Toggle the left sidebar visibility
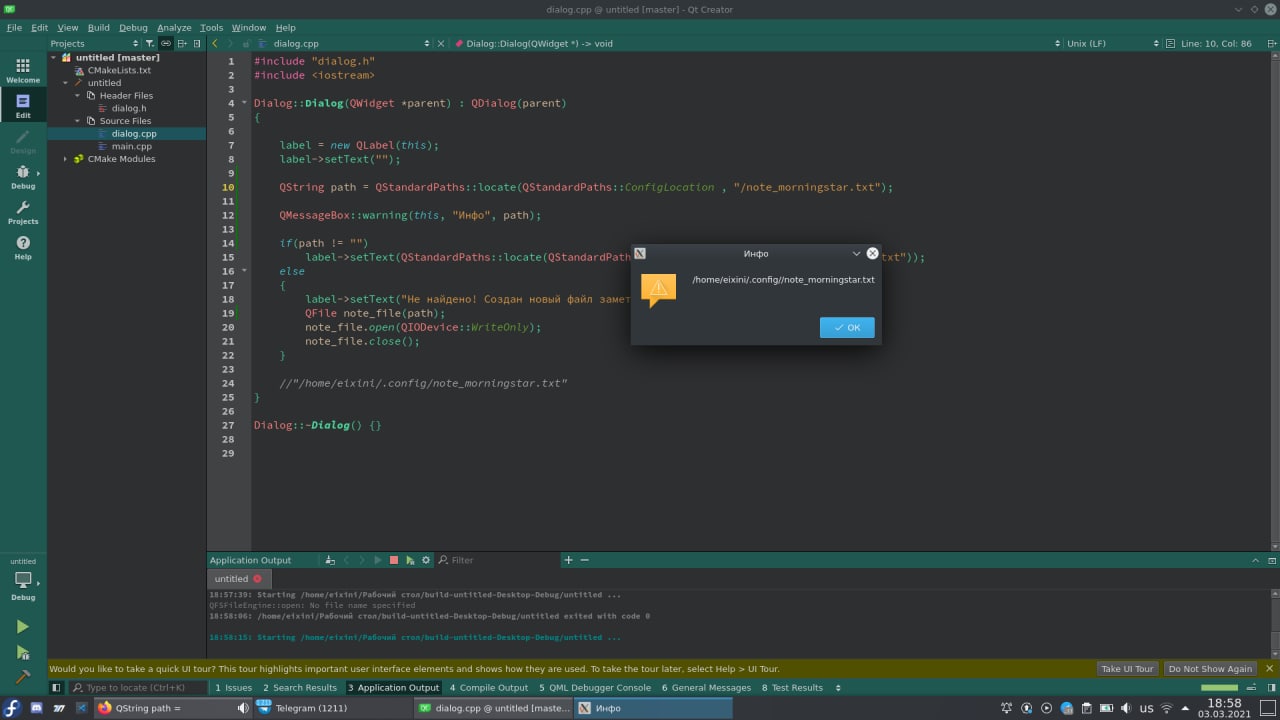 click(56, 688)
